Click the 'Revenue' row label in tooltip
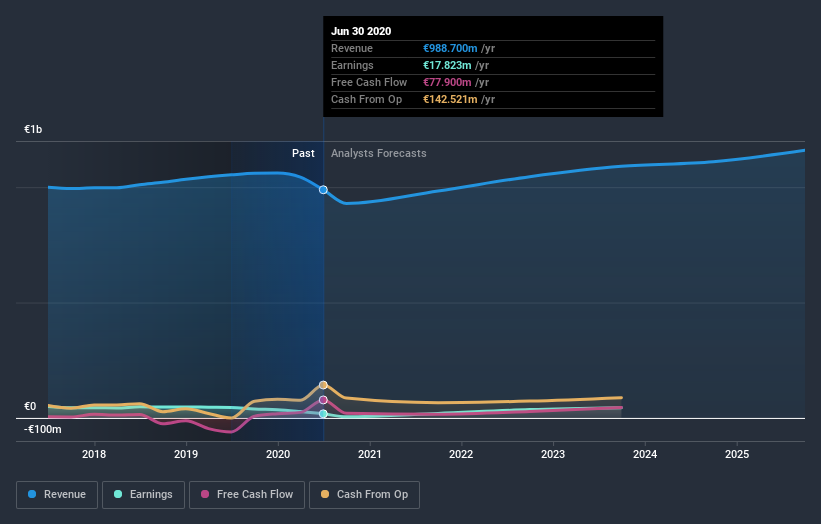The height and width of the screenshot is (524, 821). click(x=352, y=48)
